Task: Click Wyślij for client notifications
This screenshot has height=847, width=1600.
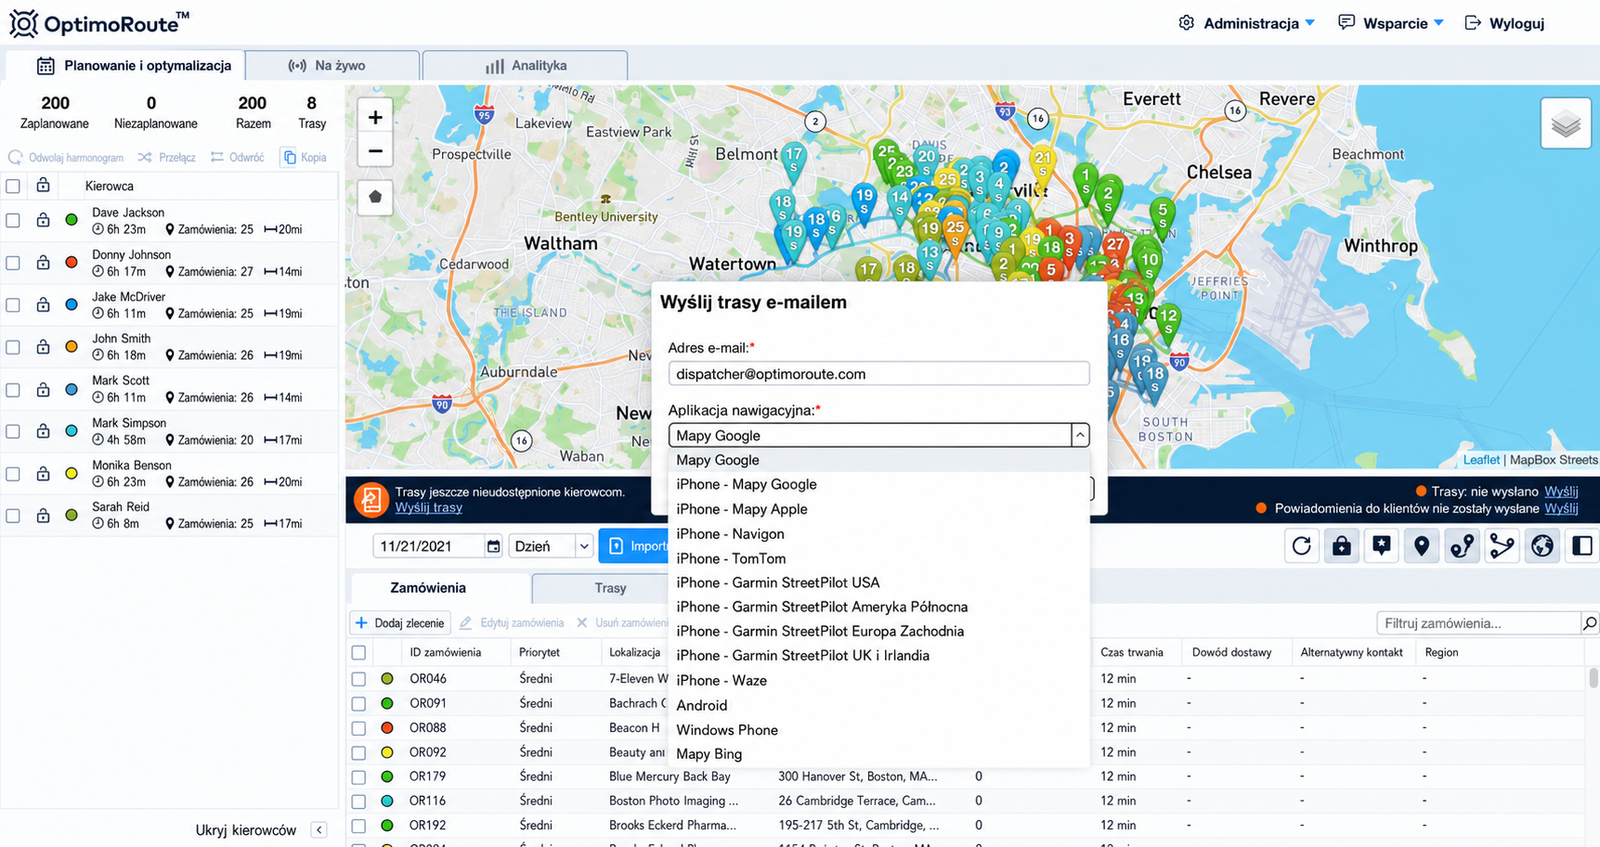Action: (x=1561, y=508)
